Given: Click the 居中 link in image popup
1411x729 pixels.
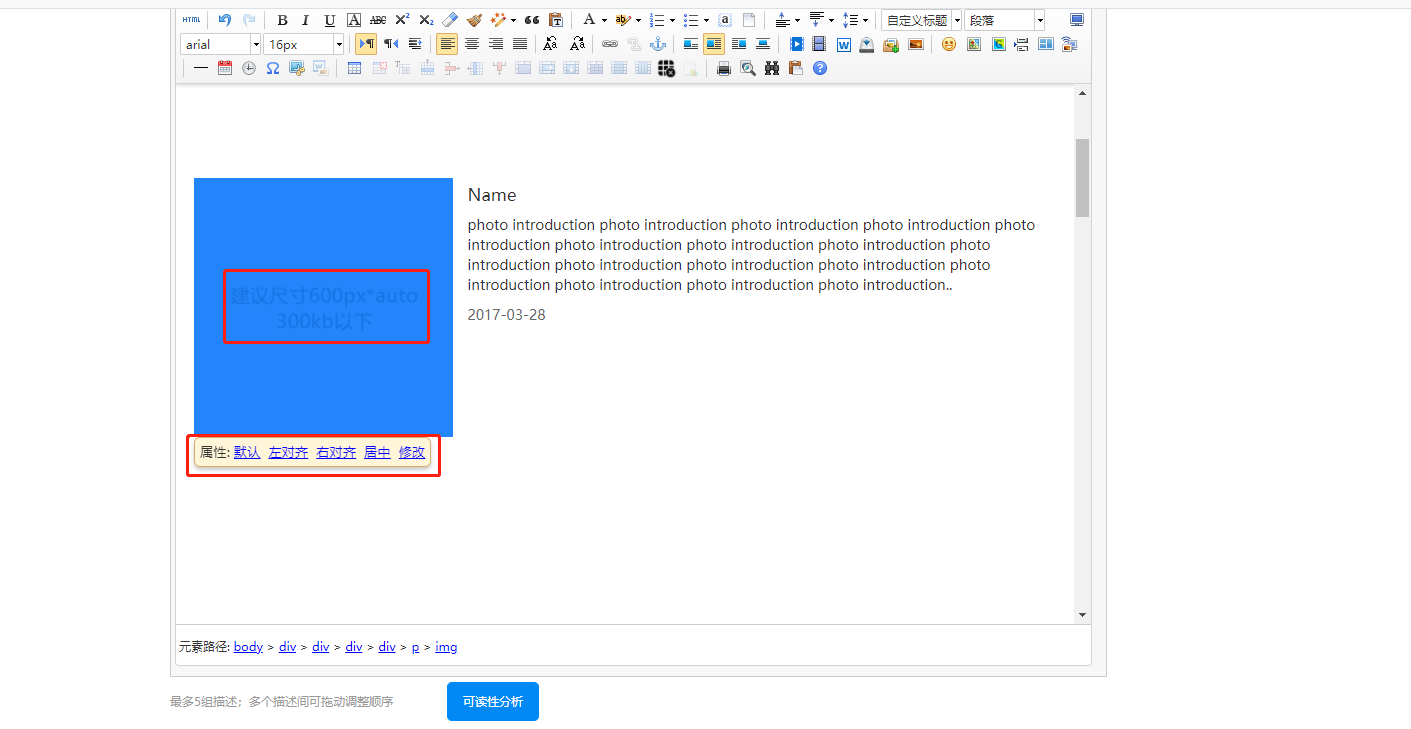Looking at the screenshot, I should [x=377, y=453].
